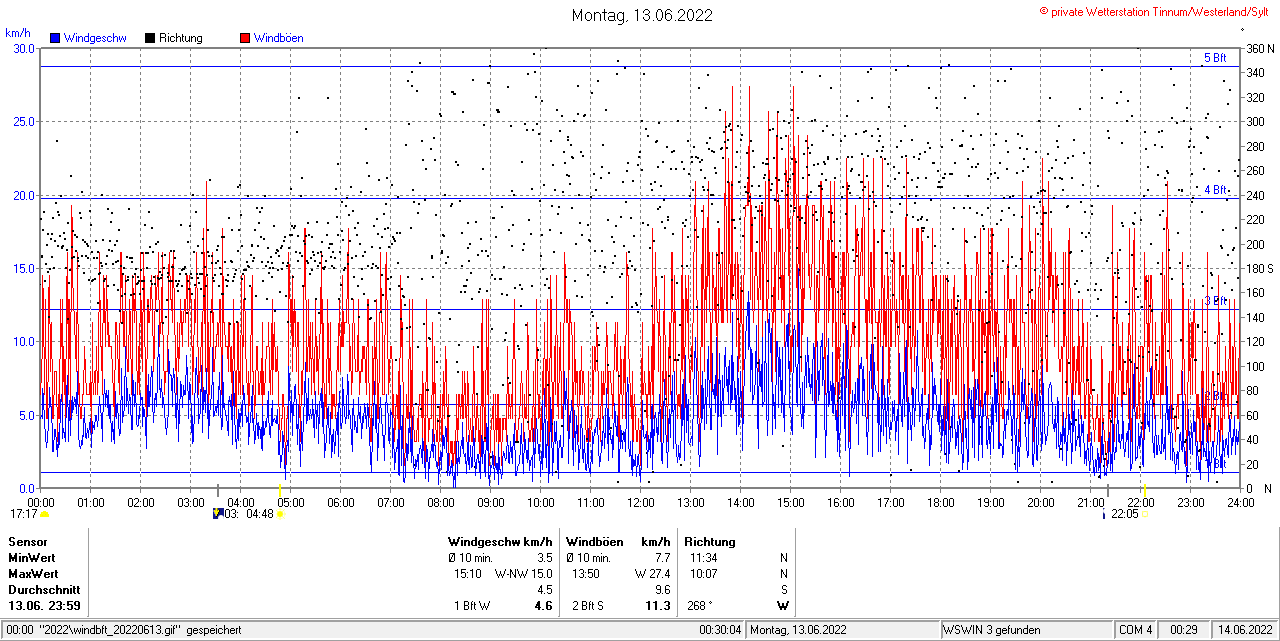Click the 25.0 value on the speed axis

[x=23, y=122]
